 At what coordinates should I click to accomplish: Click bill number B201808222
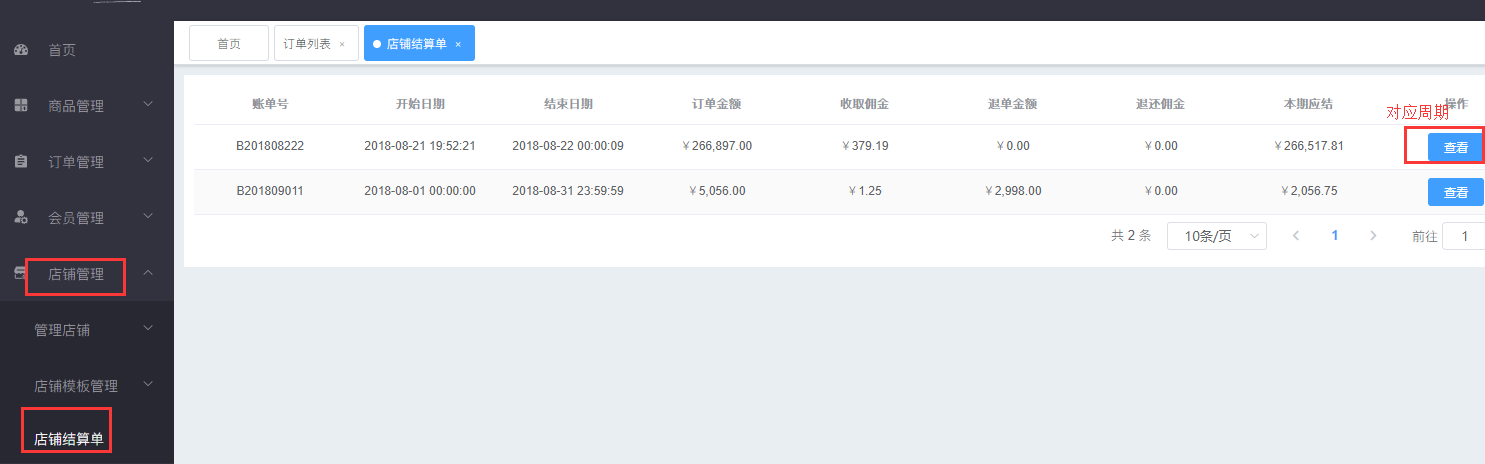(270, 146)
